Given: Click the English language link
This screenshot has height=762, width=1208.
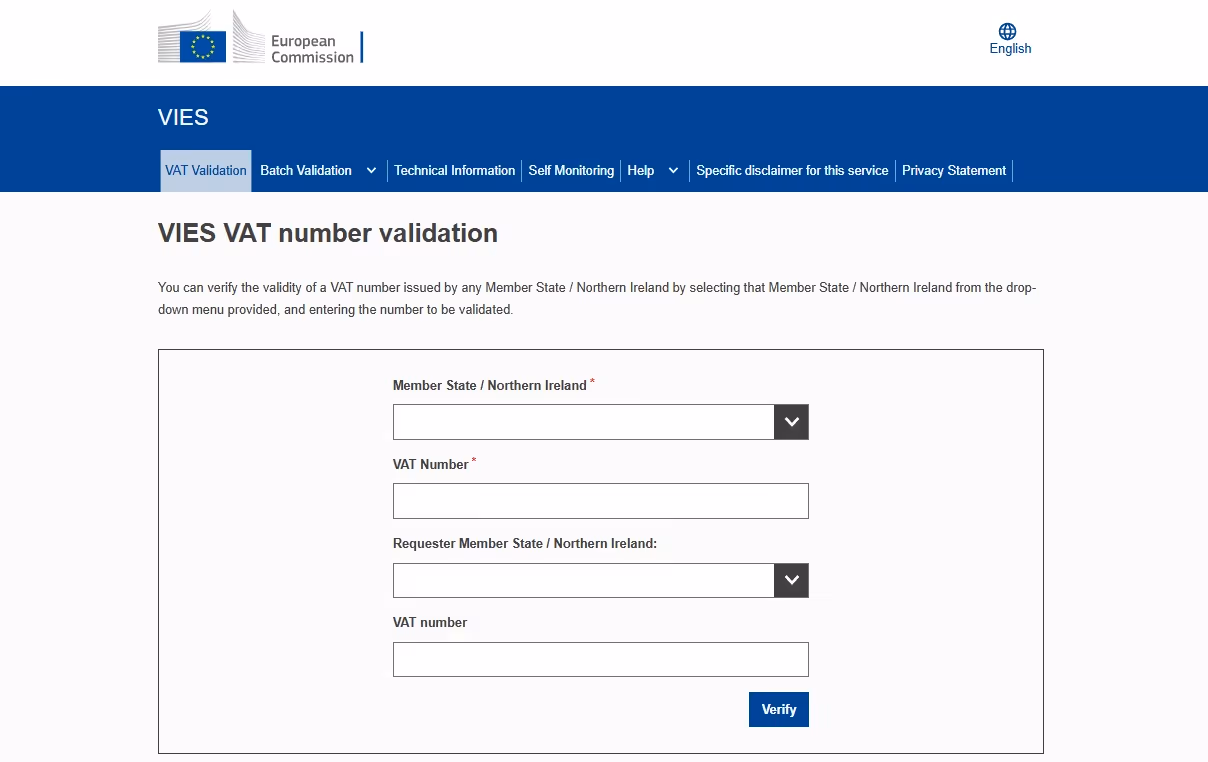Looking at the screenshot, I should [x=1009, y=48].
